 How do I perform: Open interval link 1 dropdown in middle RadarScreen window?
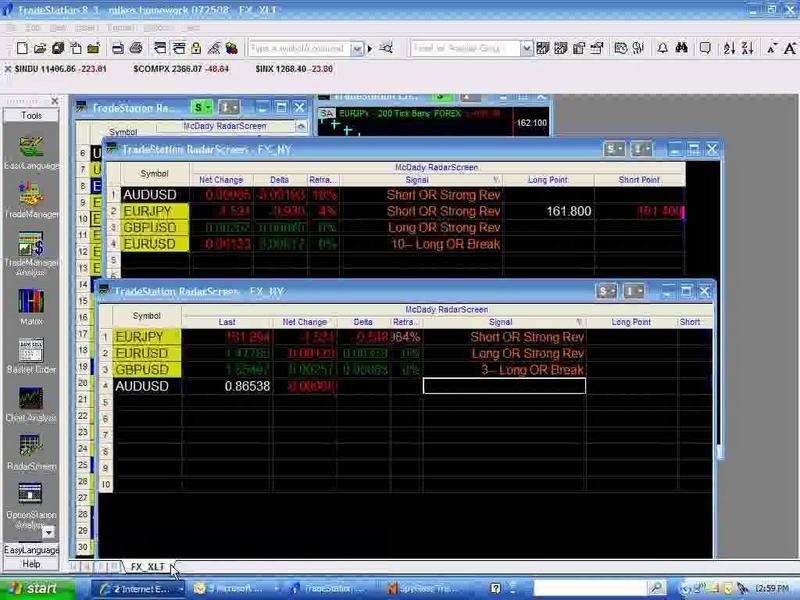(641, 149)
